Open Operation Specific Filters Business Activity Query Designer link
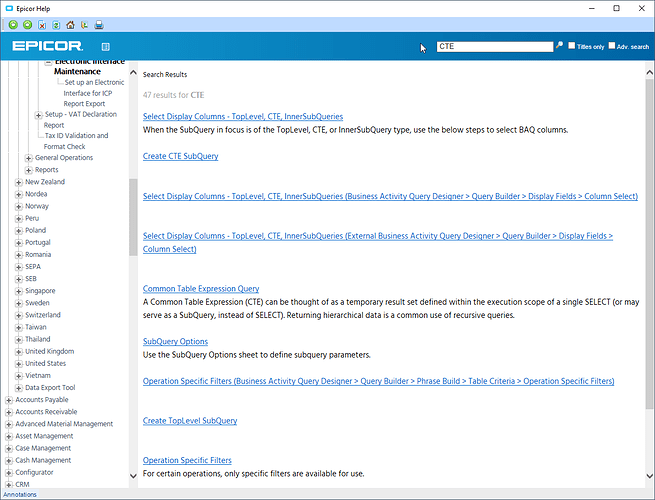The image size is (655, 500). coord(378,381)
